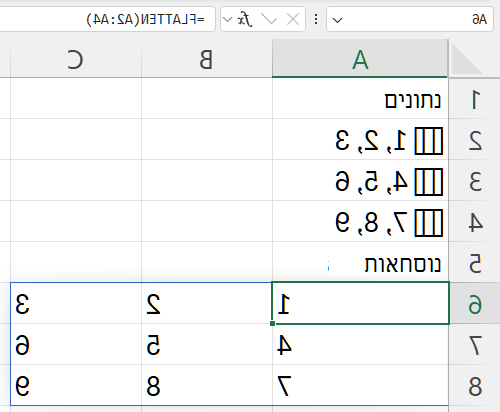Viewport: 500px width, 412px height.
Task: Click cell B8 containing 8
Action: click(207, 385)
